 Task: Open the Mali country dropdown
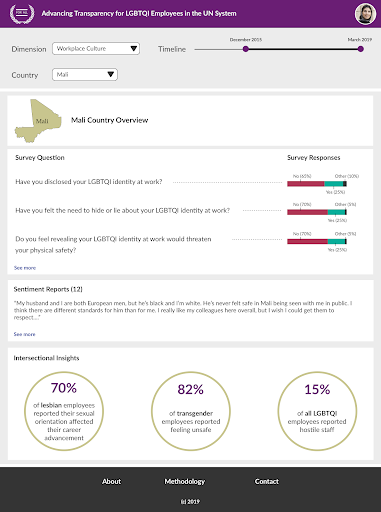[85, 75]
